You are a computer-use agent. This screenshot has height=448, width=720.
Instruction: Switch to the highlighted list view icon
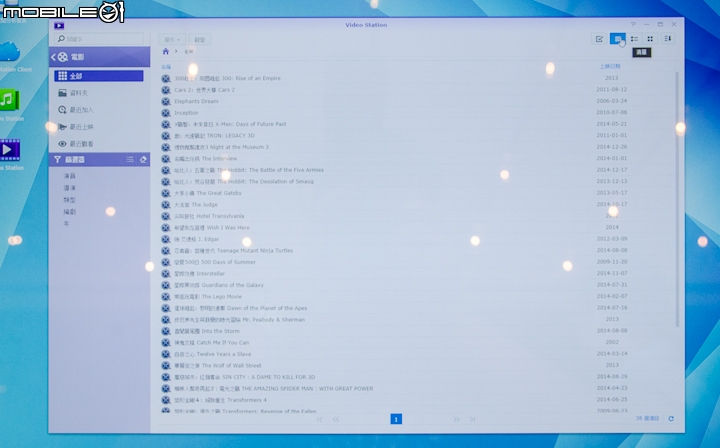click(618, 39)
